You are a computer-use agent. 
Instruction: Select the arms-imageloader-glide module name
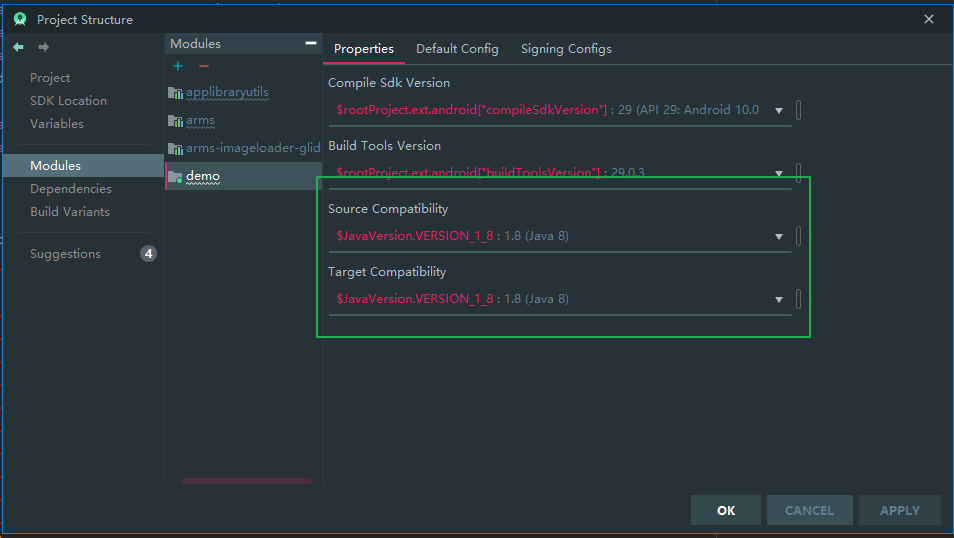coord(253,148)
